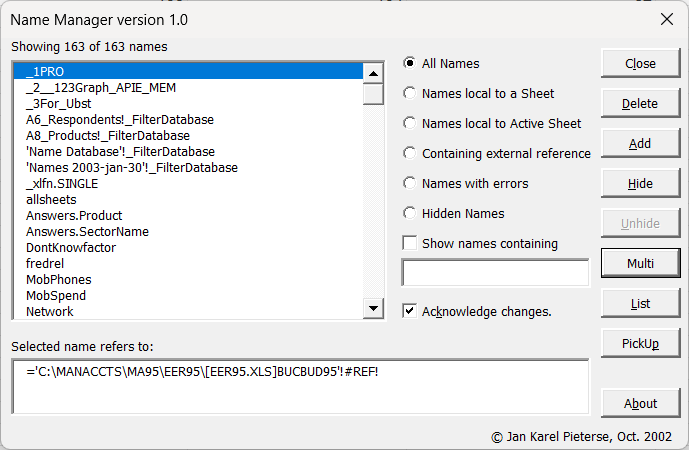Select the fredrel name
The image size is (689, 450).
pyautogui.click(x=189, y=263)
